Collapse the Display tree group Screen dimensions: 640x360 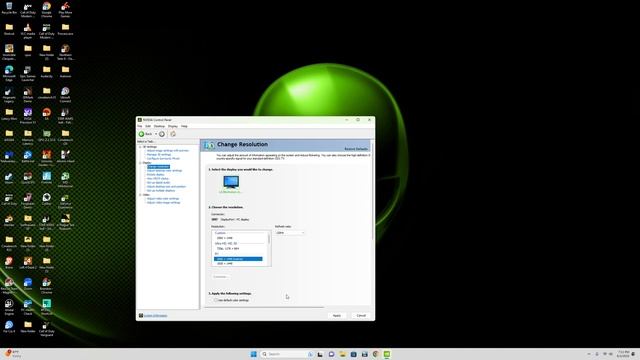140,163
